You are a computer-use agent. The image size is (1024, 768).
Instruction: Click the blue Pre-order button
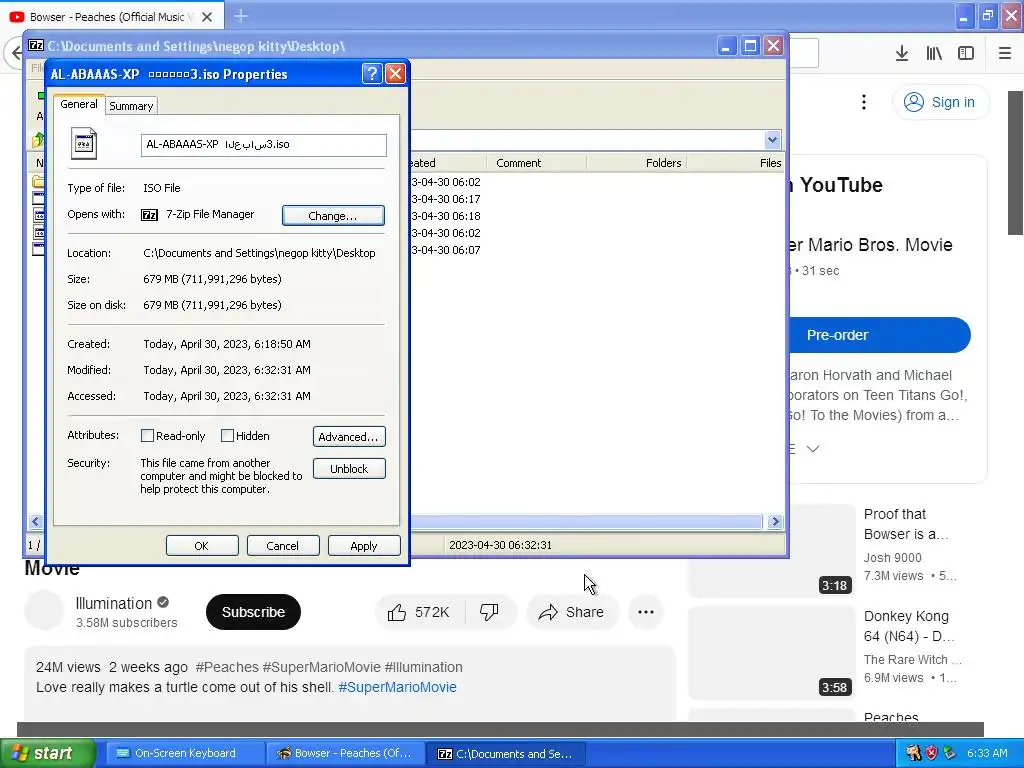(879, 335)
